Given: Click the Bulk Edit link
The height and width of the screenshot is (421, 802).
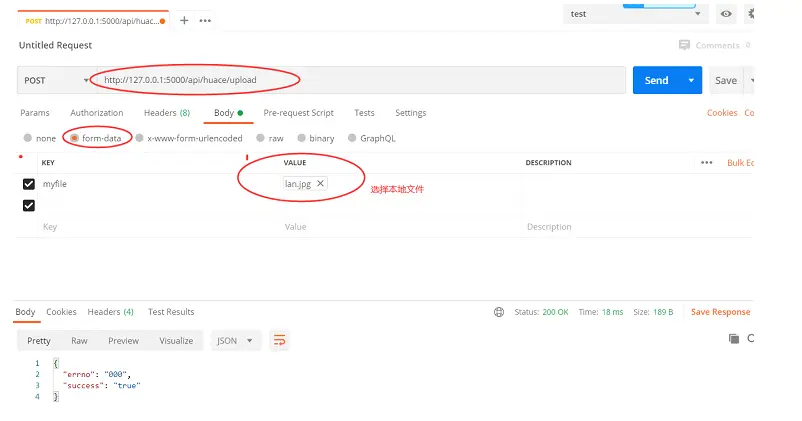Looking at the screenshot, I should coord(740,163).
